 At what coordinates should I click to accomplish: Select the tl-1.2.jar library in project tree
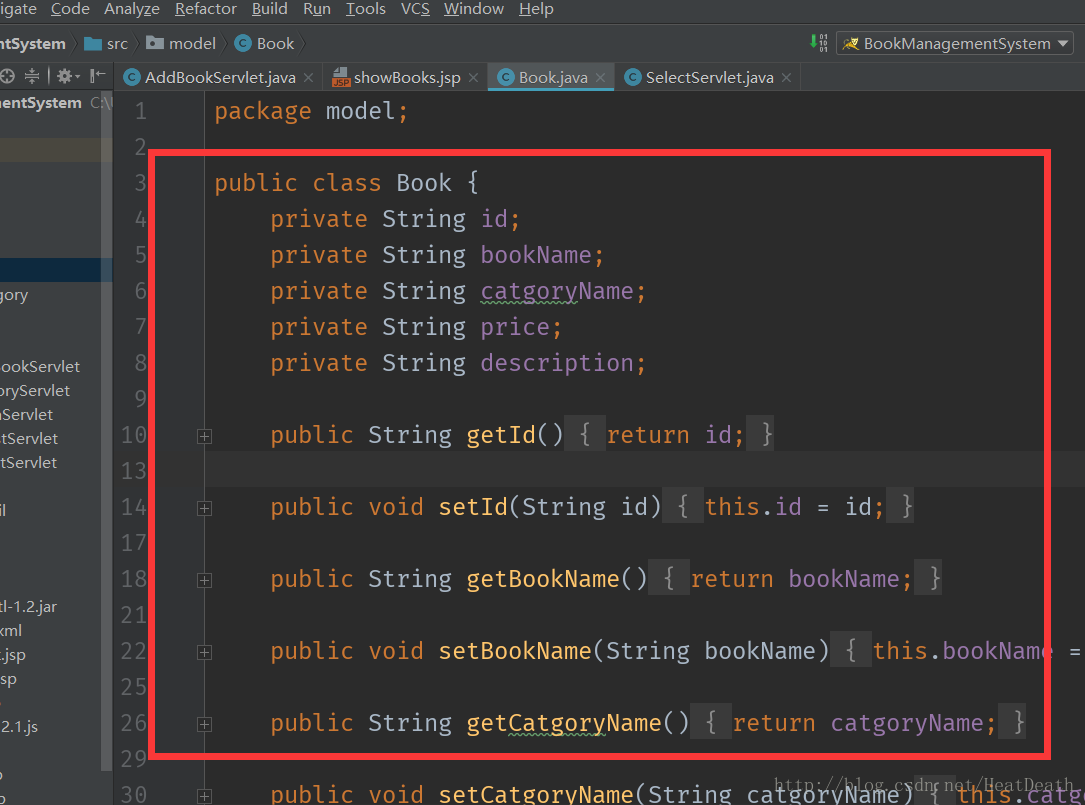28,607
